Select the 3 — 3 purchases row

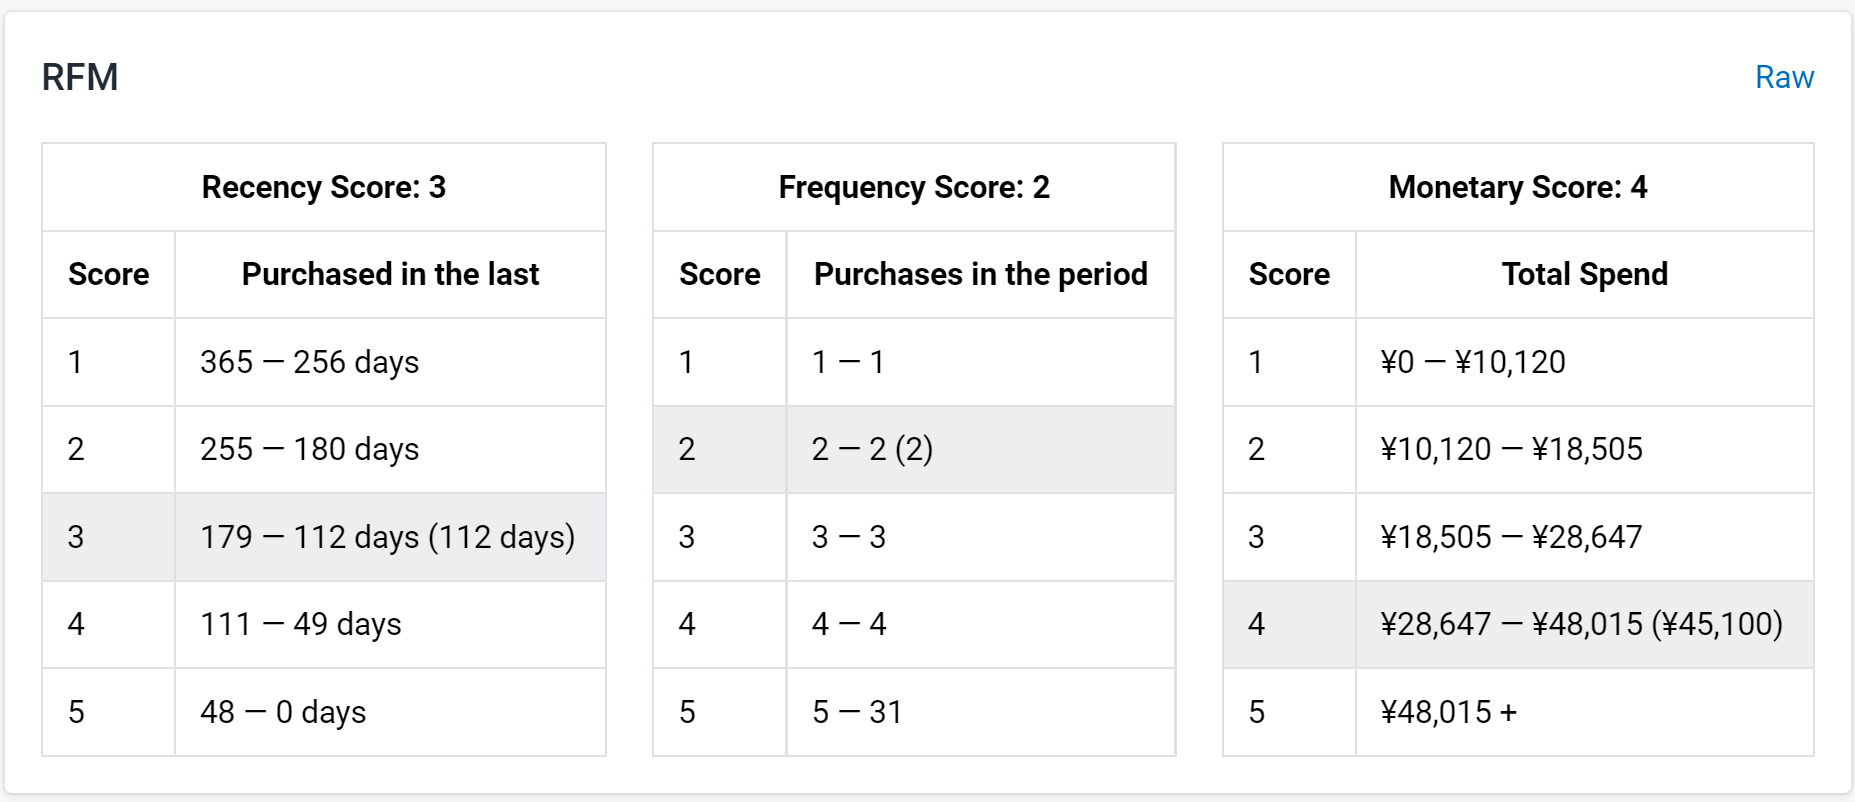point(914,537)
